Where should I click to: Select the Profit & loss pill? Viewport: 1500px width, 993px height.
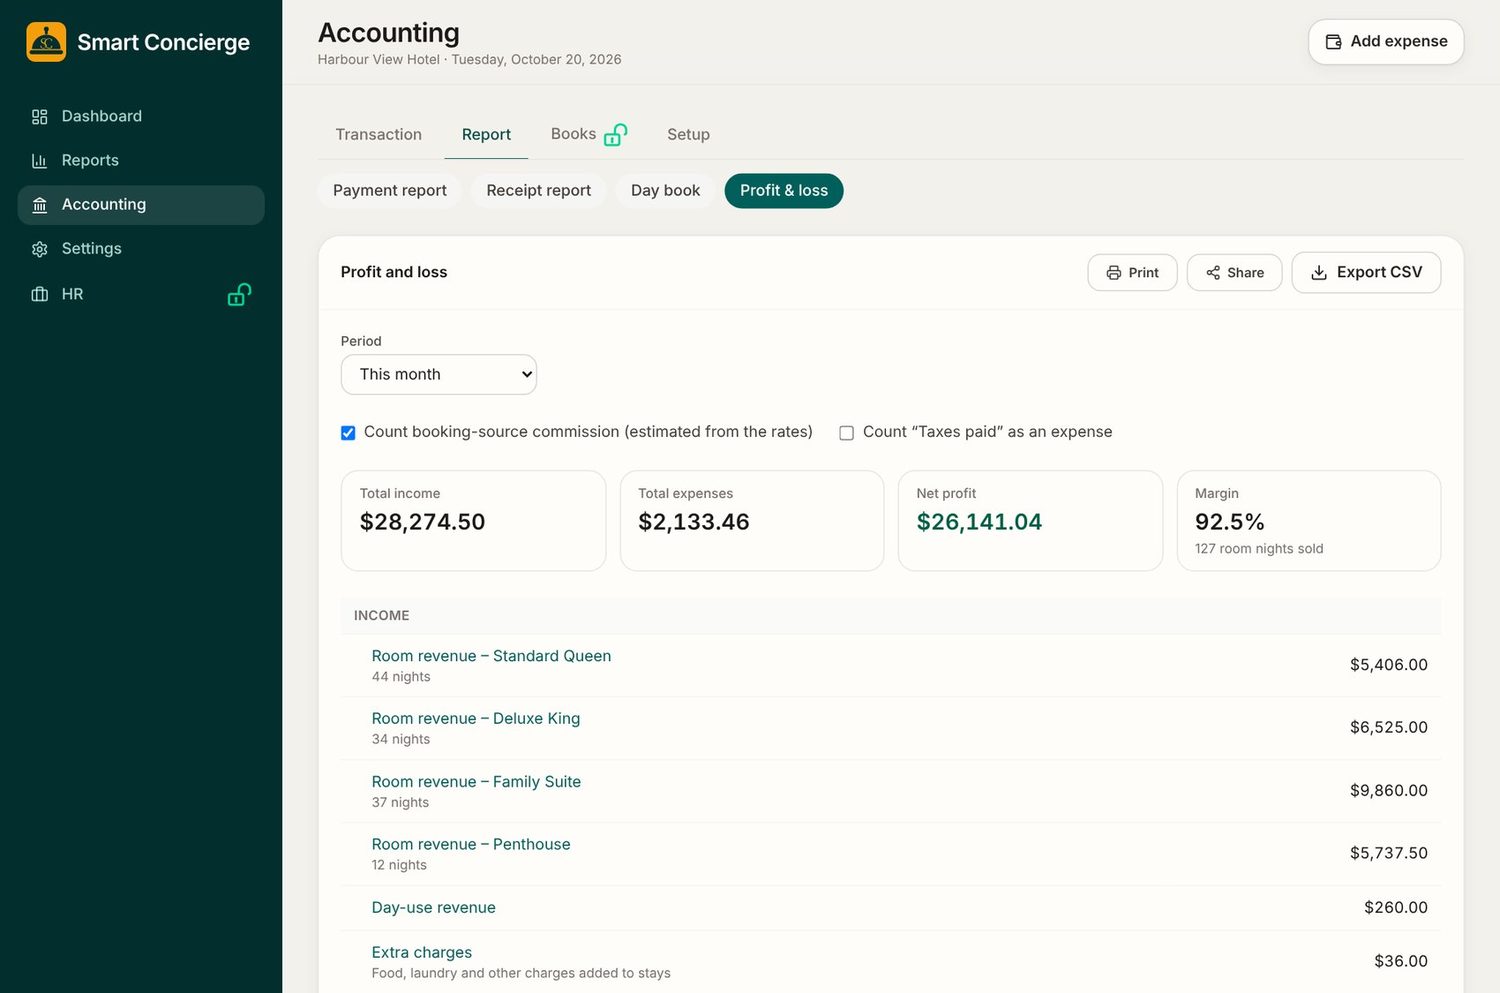(x=784, y=191)
